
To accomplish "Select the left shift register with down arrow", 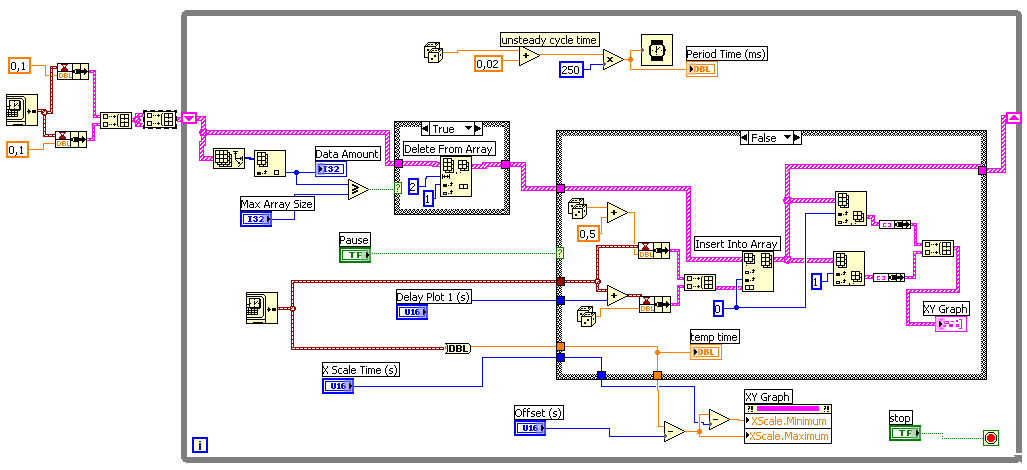I will click(x=189, y=118).
